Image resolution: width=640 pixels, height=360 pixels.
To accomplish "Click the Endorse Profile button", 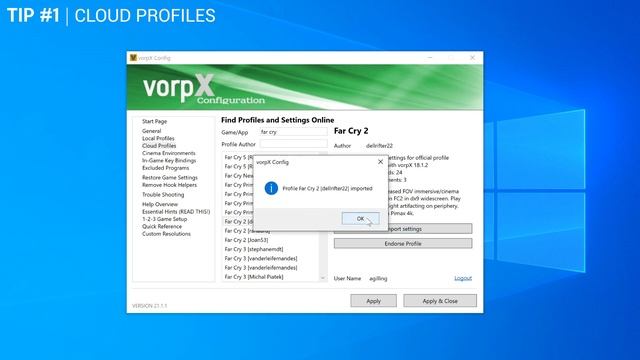I will coord(403,244).
